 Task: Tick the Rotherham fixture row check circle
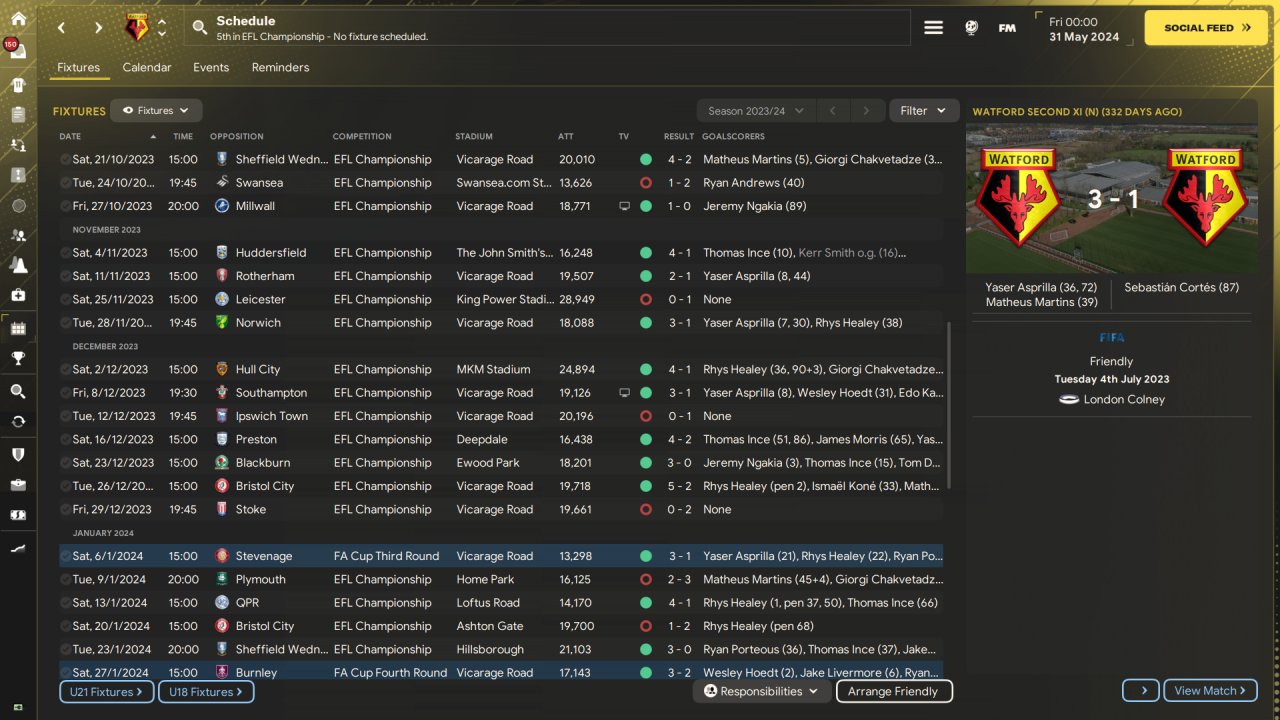coord(65,276)
